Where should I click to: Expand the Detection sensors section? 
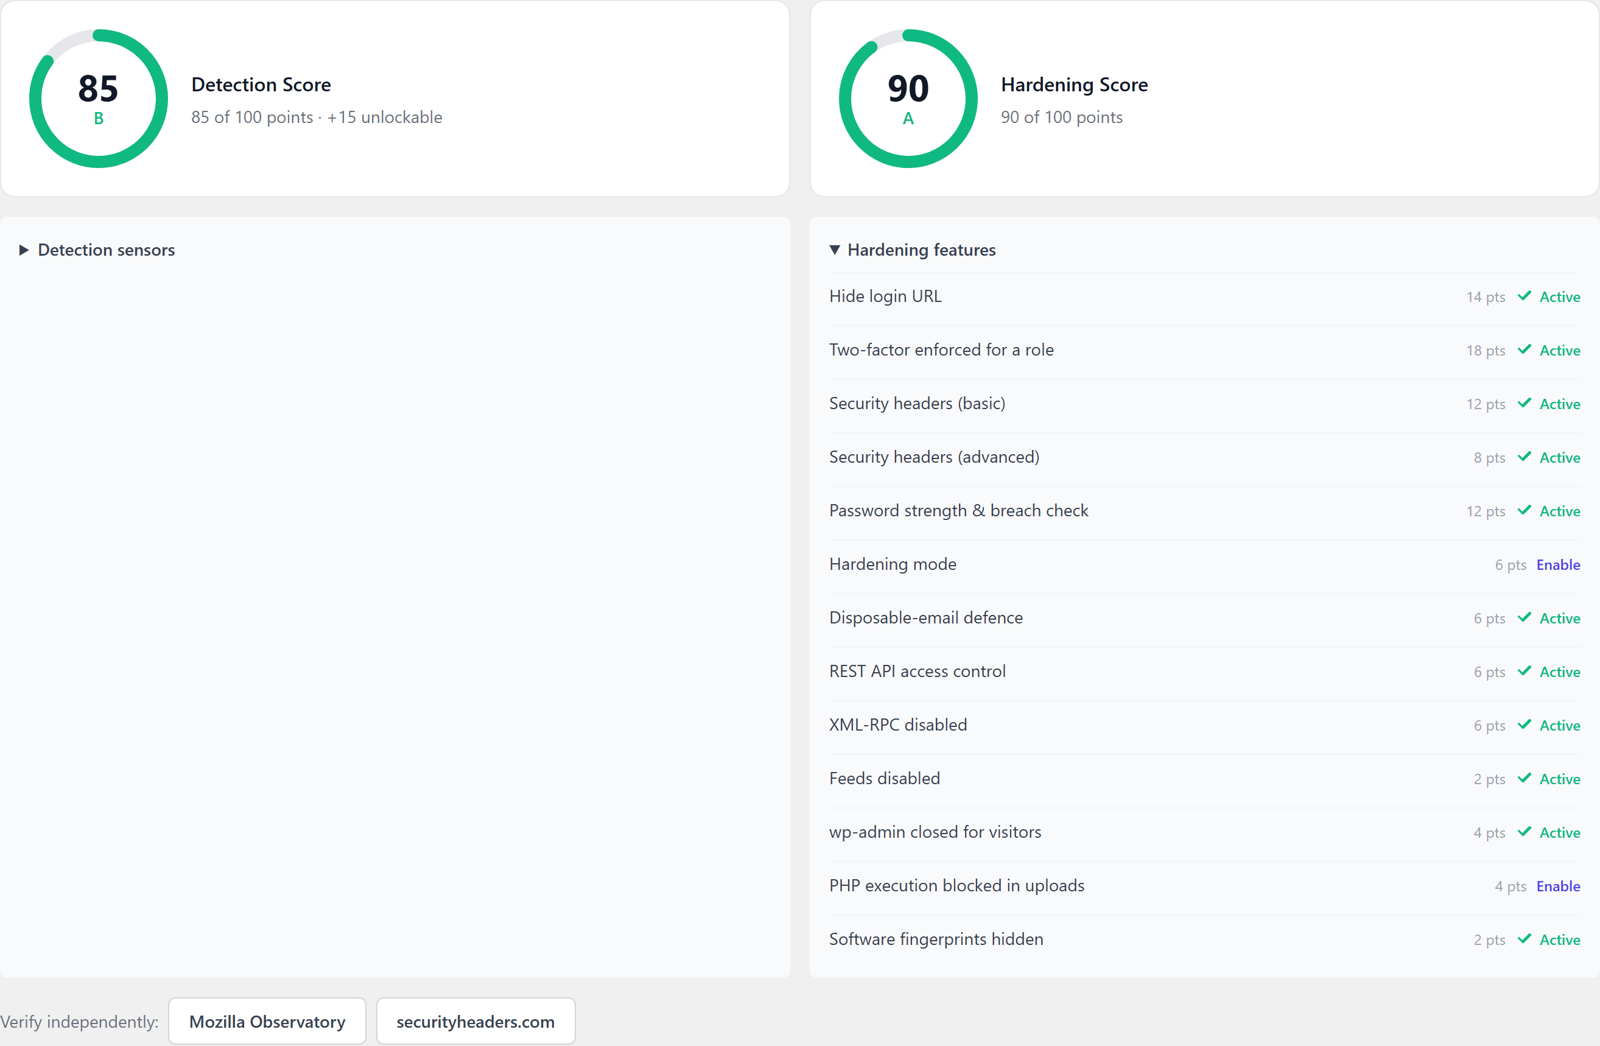tap(97, 250)
